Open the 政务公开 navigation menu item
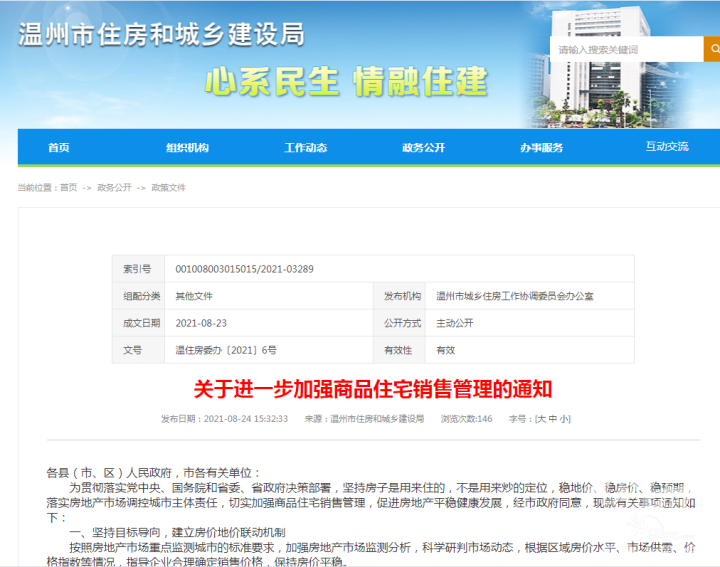 click(x=424, y=147)
